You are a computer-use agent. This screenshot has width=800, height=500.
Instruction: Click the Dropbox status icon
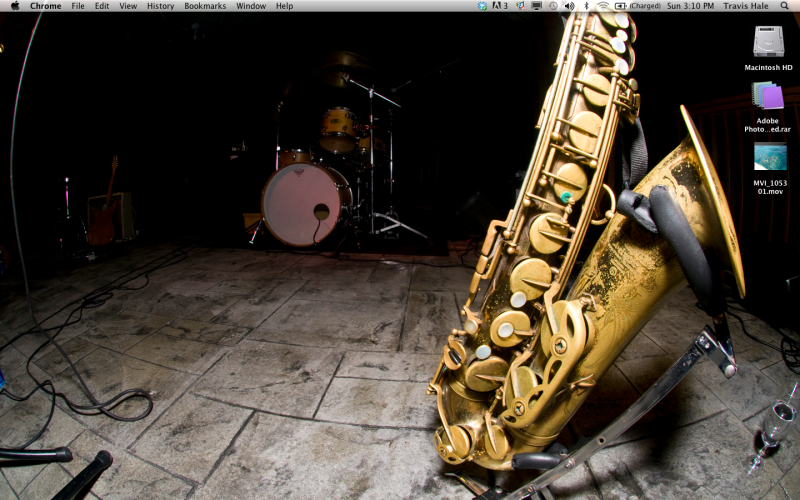coord(482,6)
